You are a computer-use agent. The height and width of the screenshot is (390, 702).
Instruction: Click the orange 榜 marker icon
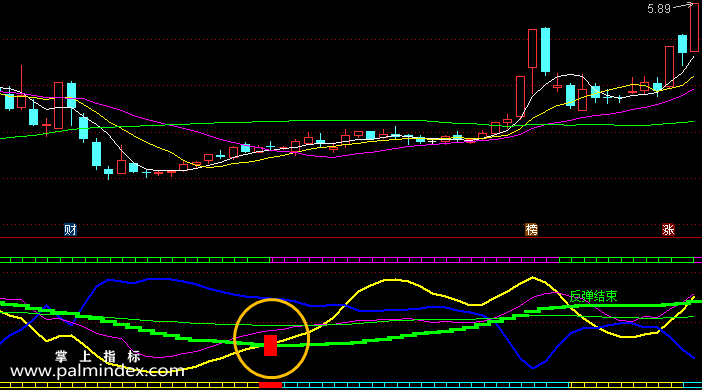click(x=531, y=230)
